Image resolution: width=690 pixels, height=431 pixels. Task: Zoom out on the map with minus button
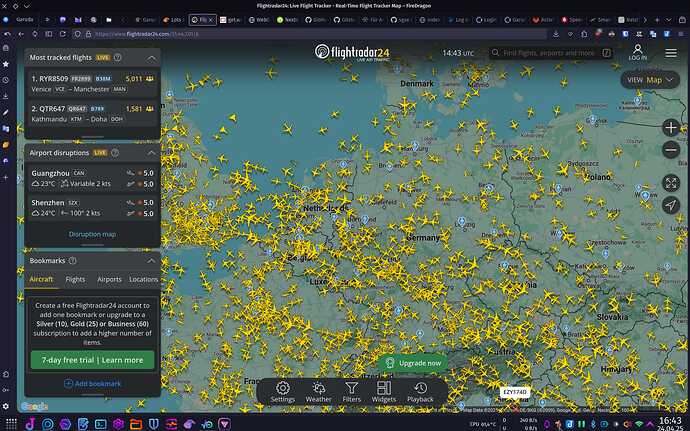pos(671,150)
